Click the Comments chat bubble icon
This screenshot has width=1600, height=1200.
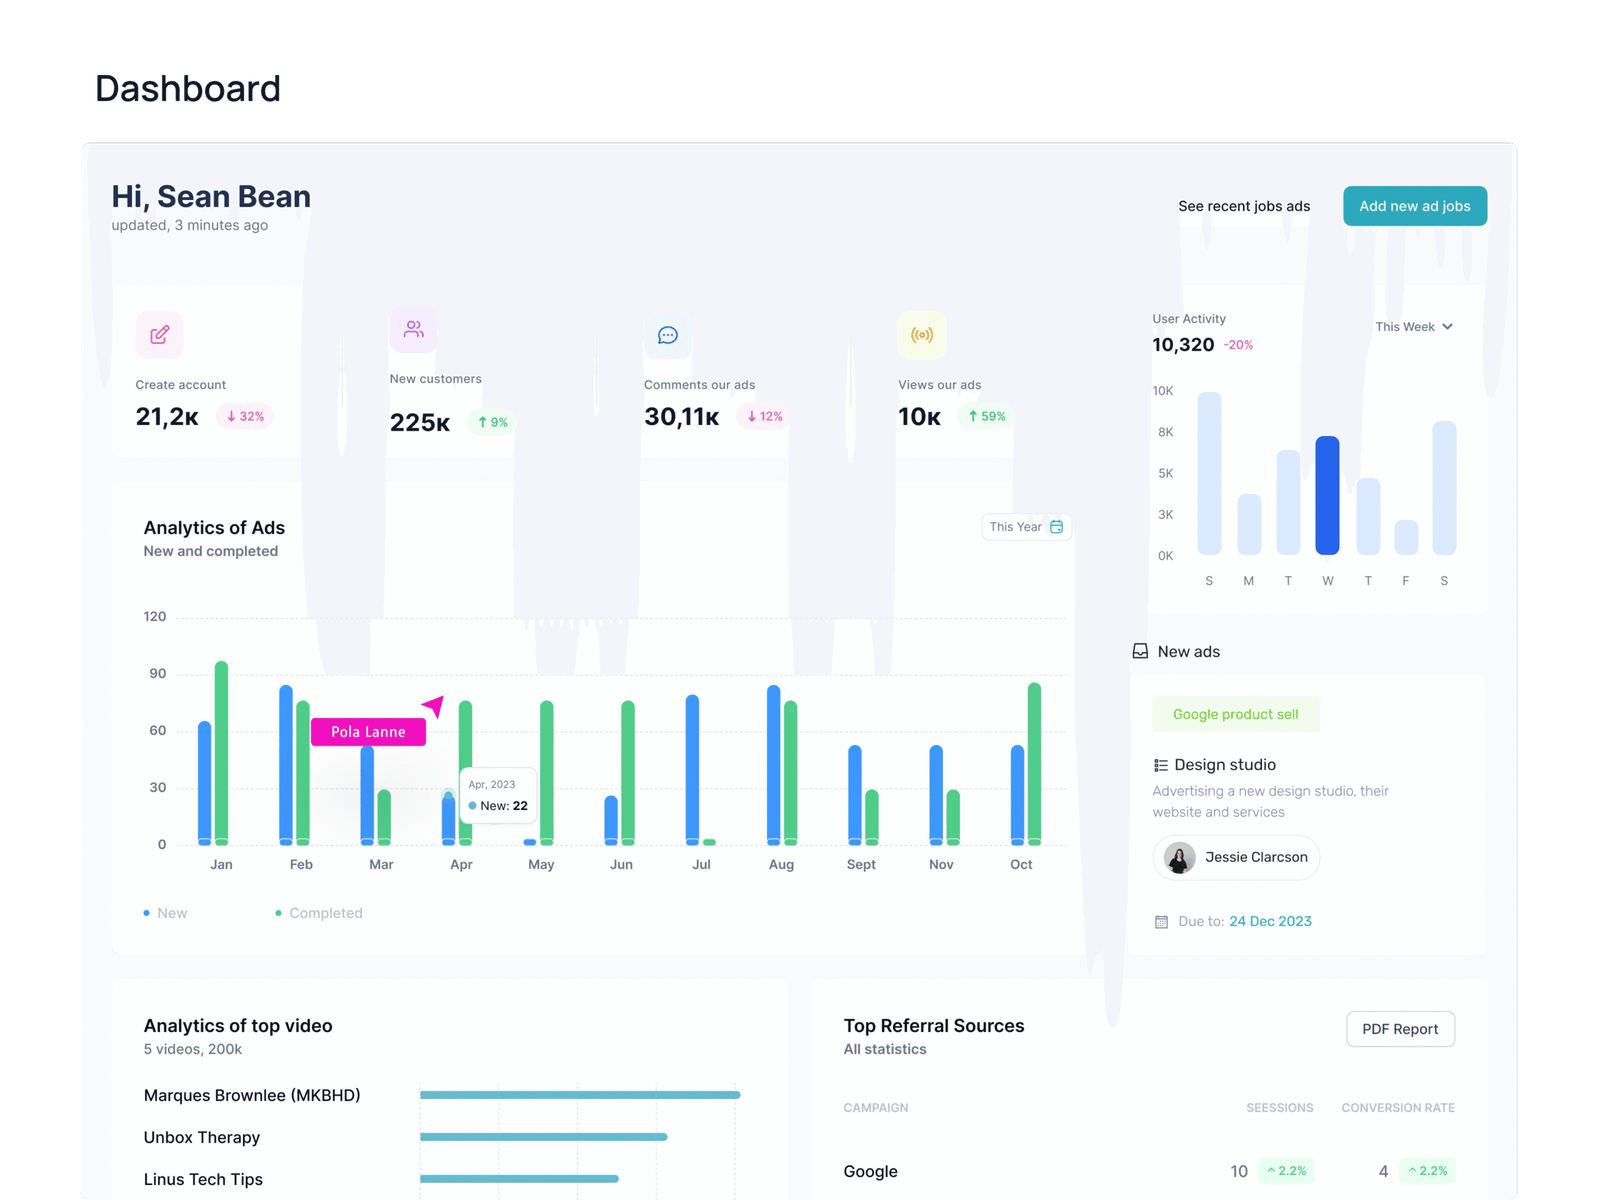(x=668, y=335)
